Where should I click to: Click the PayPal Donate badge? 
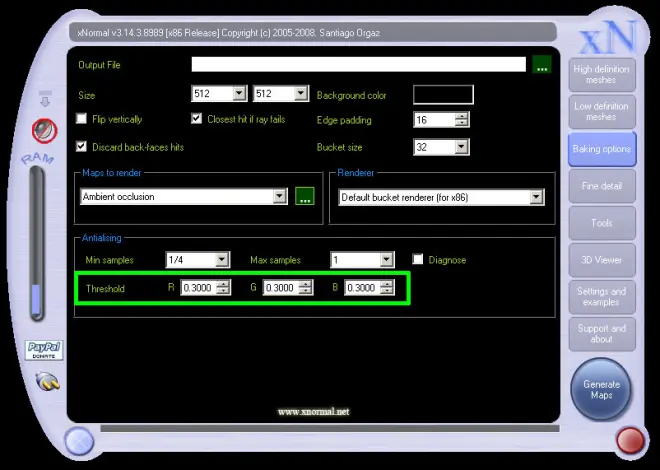pyautogui.click(x=44, y=350)
